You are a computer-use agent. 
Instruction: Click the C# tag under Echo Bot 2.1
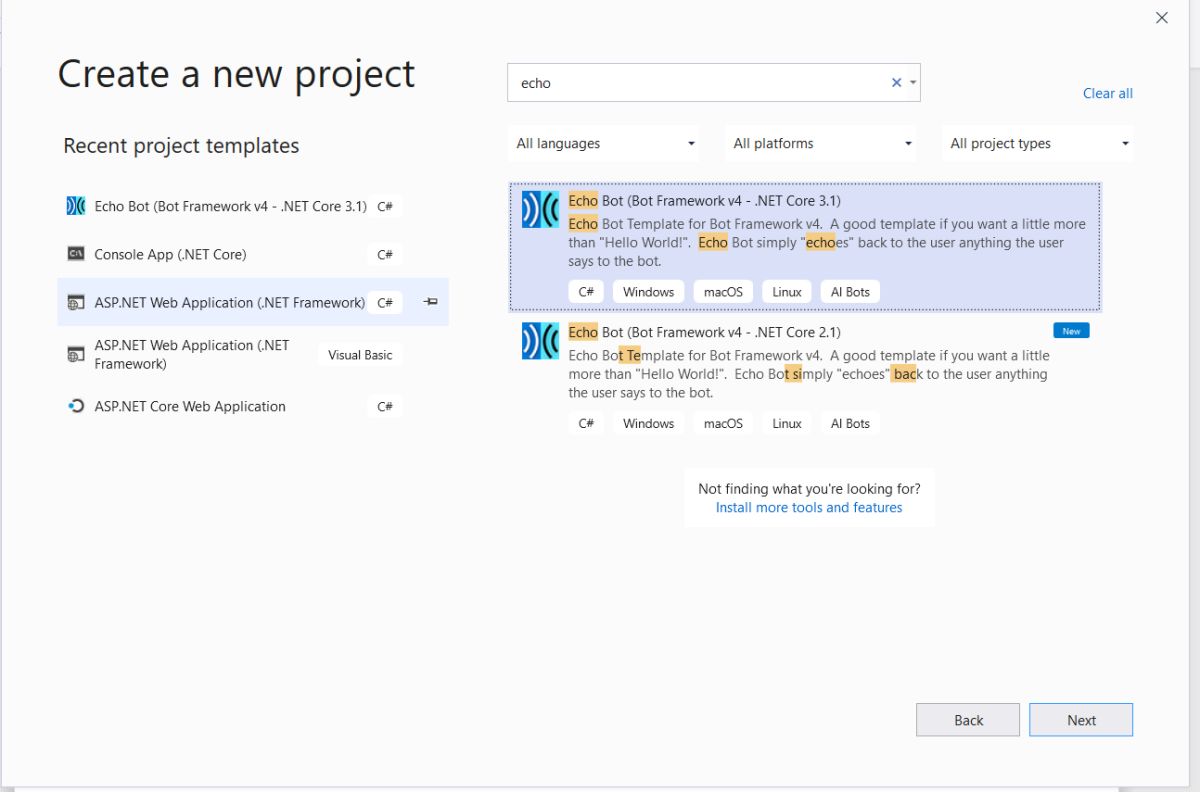(x=586, y=423)
